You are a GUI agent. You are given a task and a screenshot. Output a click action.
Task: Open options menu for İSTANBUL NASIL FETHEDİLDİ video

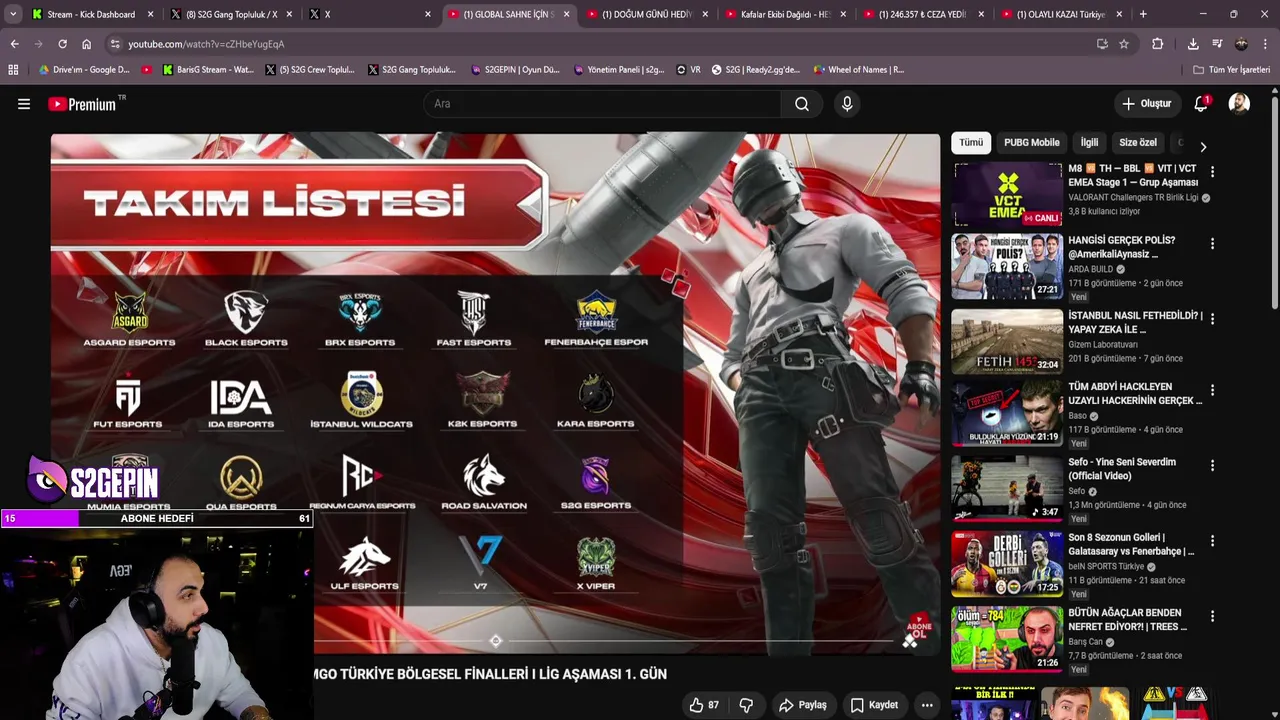1212,319
